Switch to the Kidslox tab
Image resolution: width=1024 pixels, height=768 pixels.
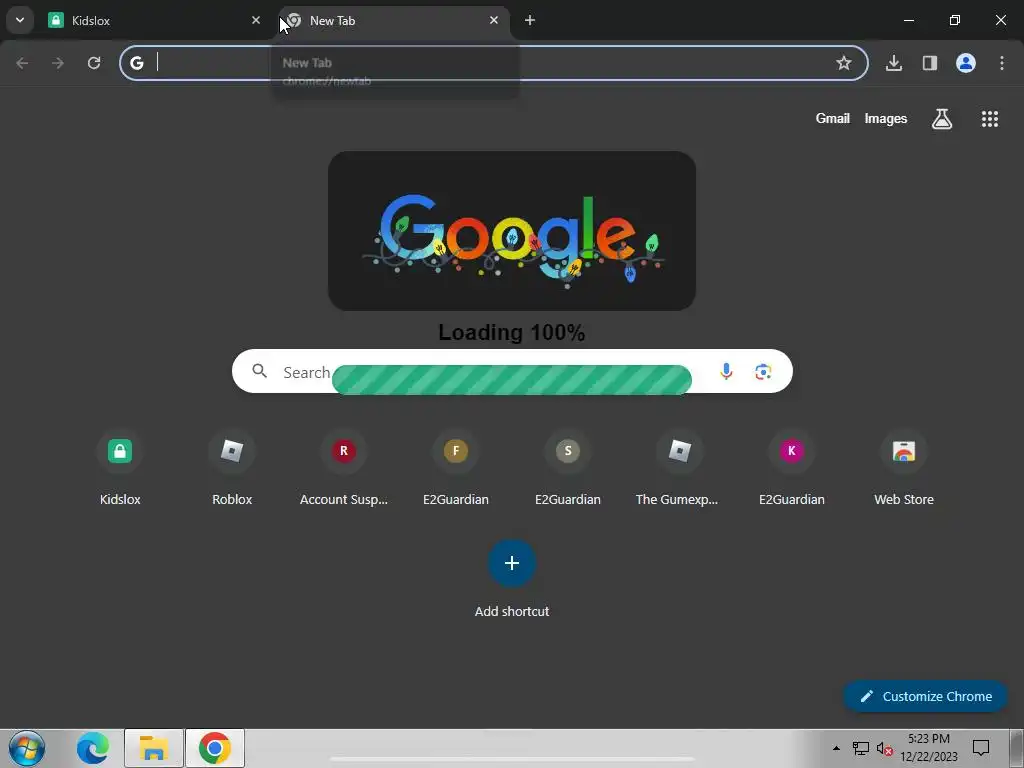[x=155, y=20]
